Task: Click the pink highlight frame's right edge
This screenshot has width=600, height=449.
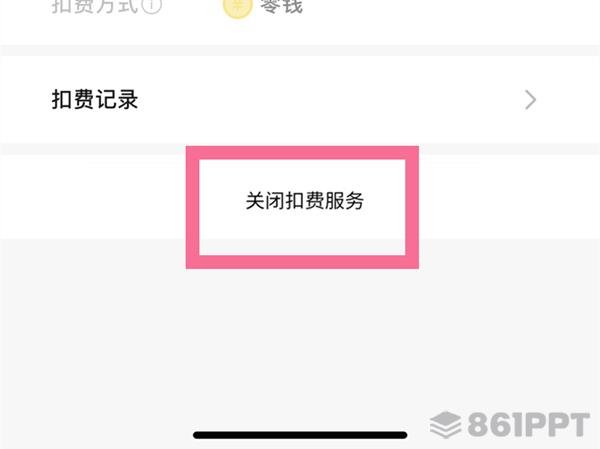Action: [x=412, y=207]
